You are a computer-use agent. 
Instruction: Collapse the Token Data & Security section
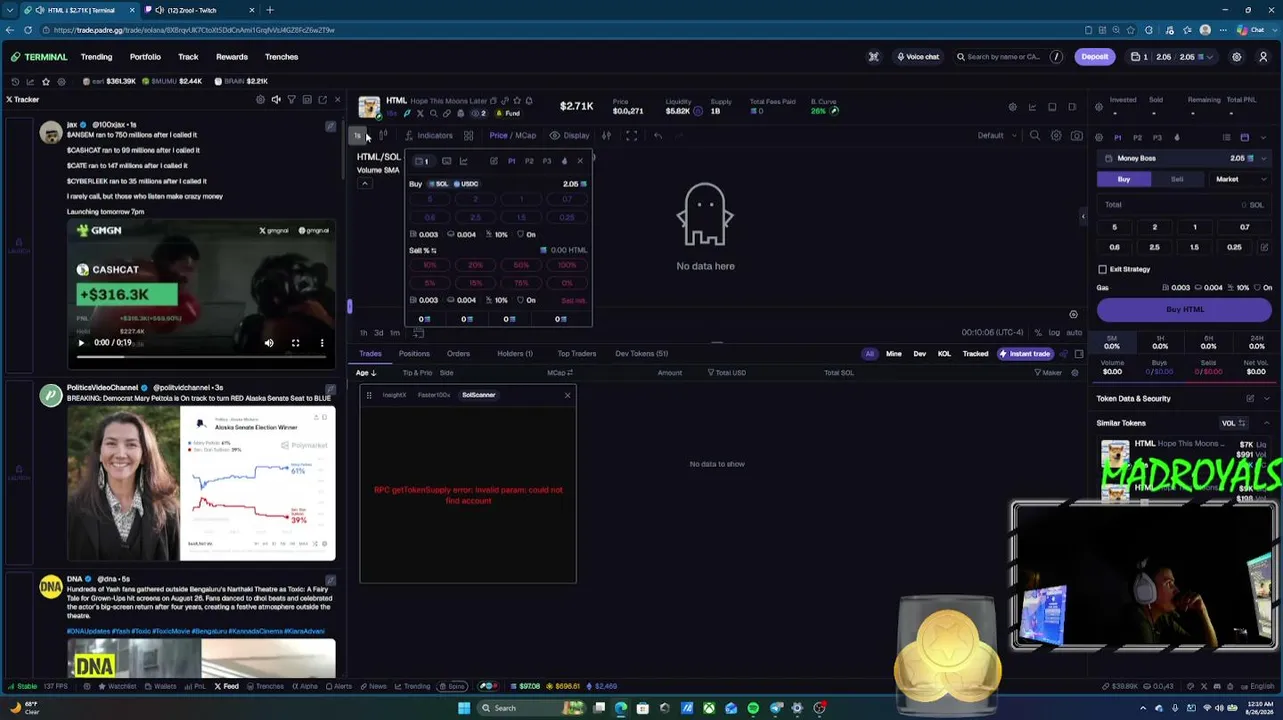click(x=1266, y=398)
